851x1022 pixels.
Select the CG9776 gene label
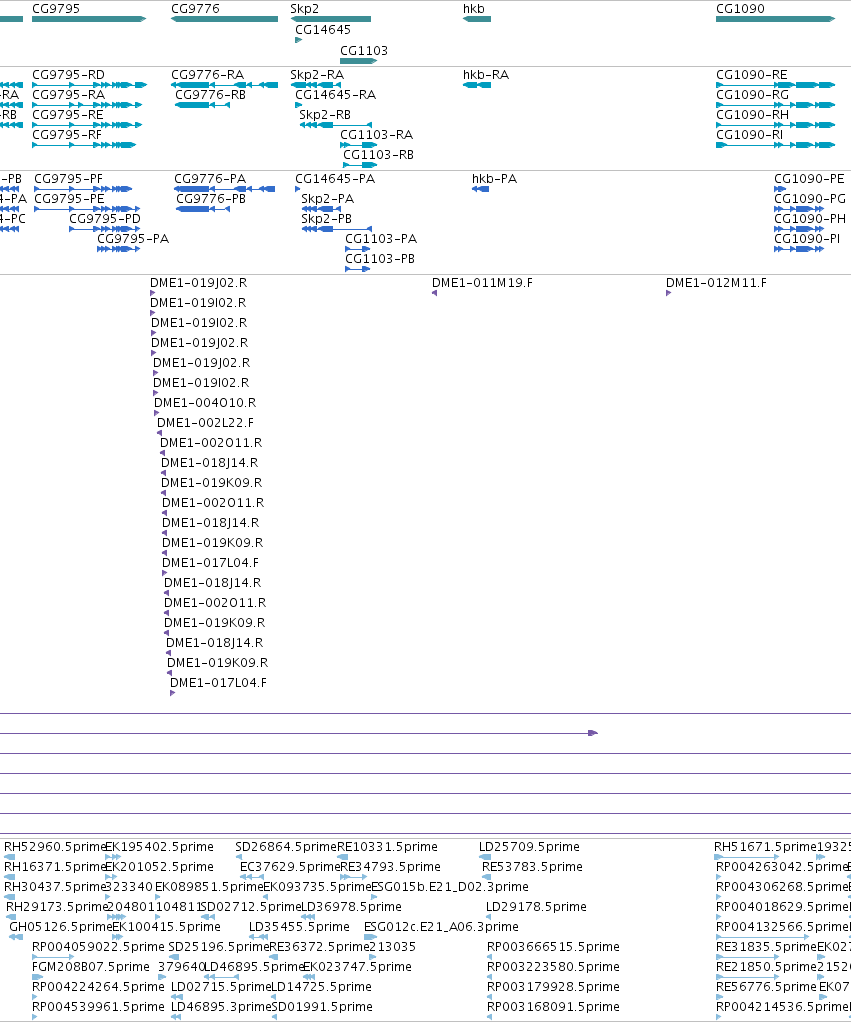click(x=195, y=9)
